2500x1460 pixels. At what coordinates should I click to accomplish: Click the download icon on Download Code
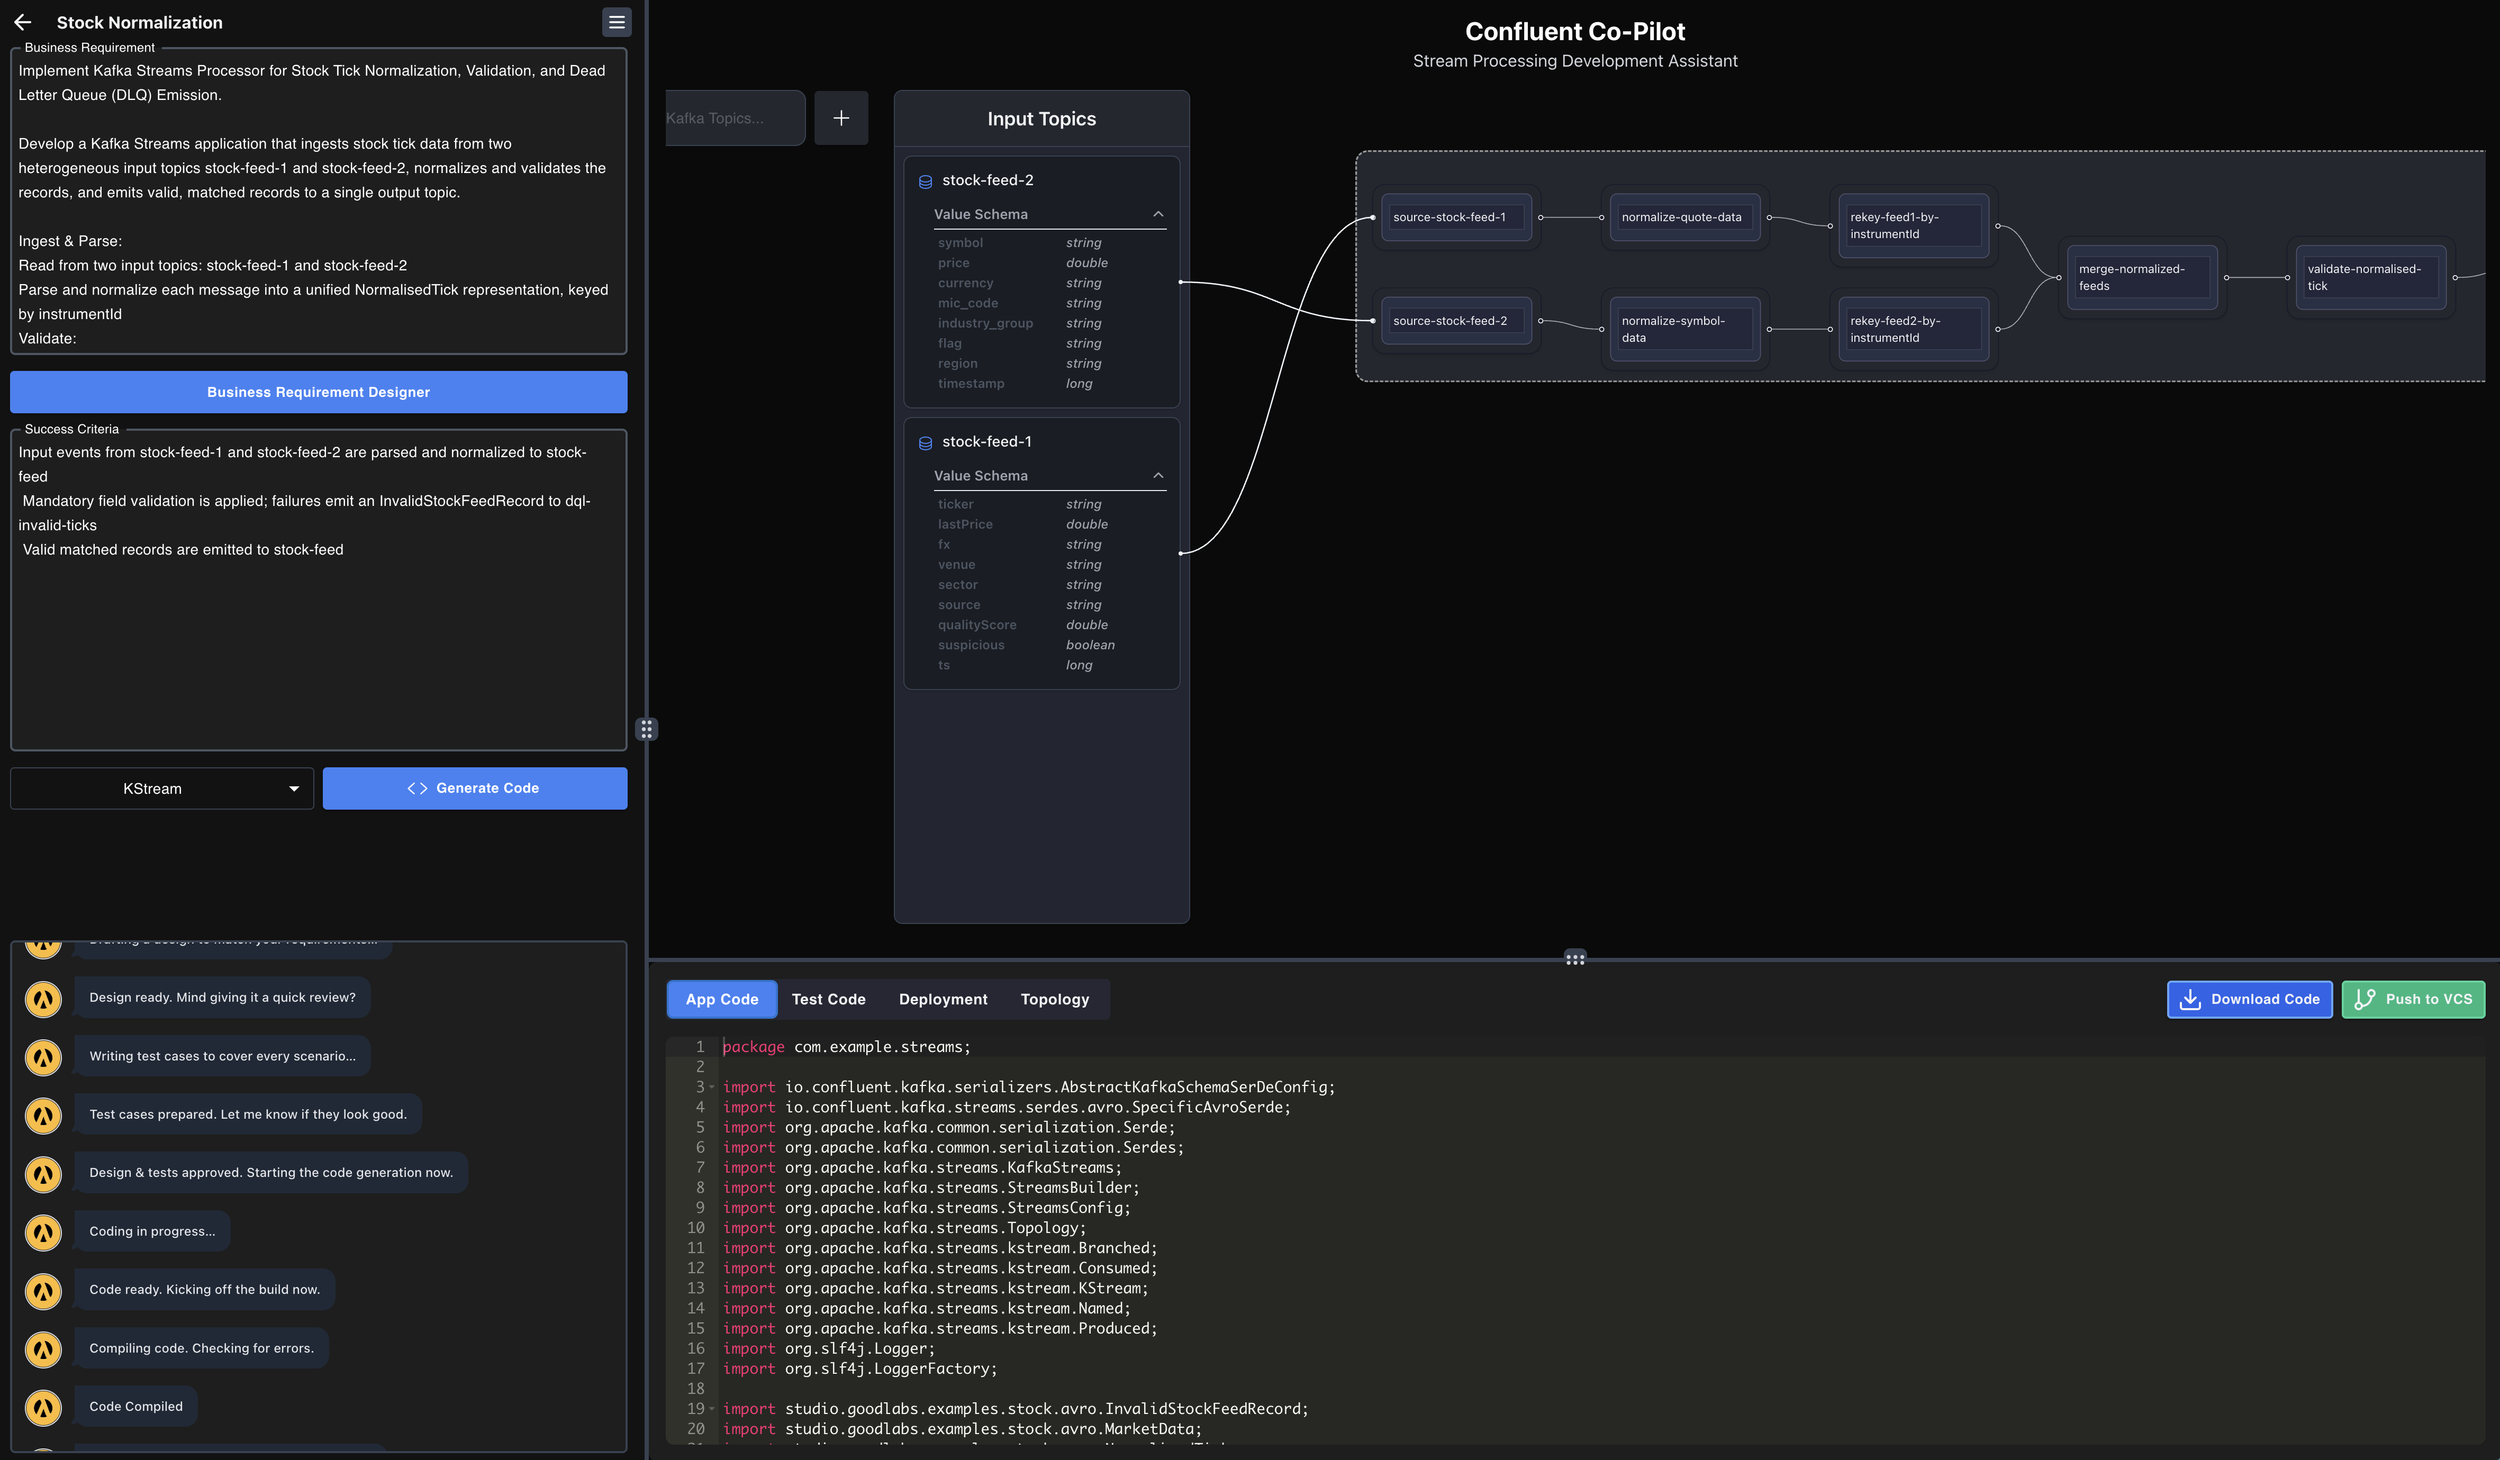tap(2190, 999)
